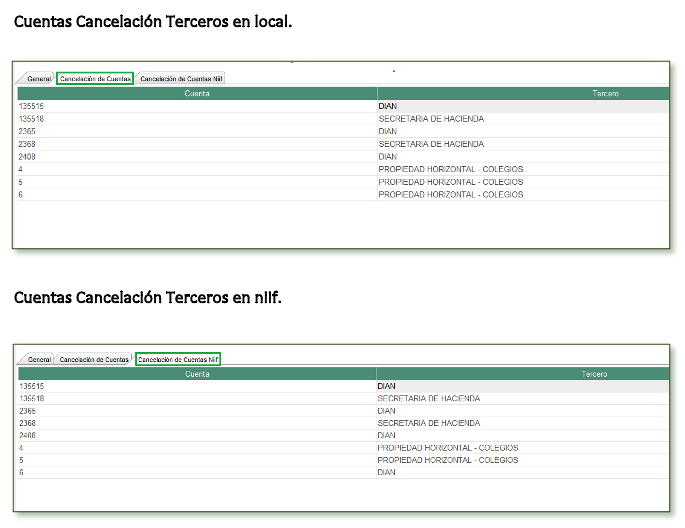
Task: Switch to Cancelación de Cuentas tab in niif panel
Action: click(x=94, y=359)
